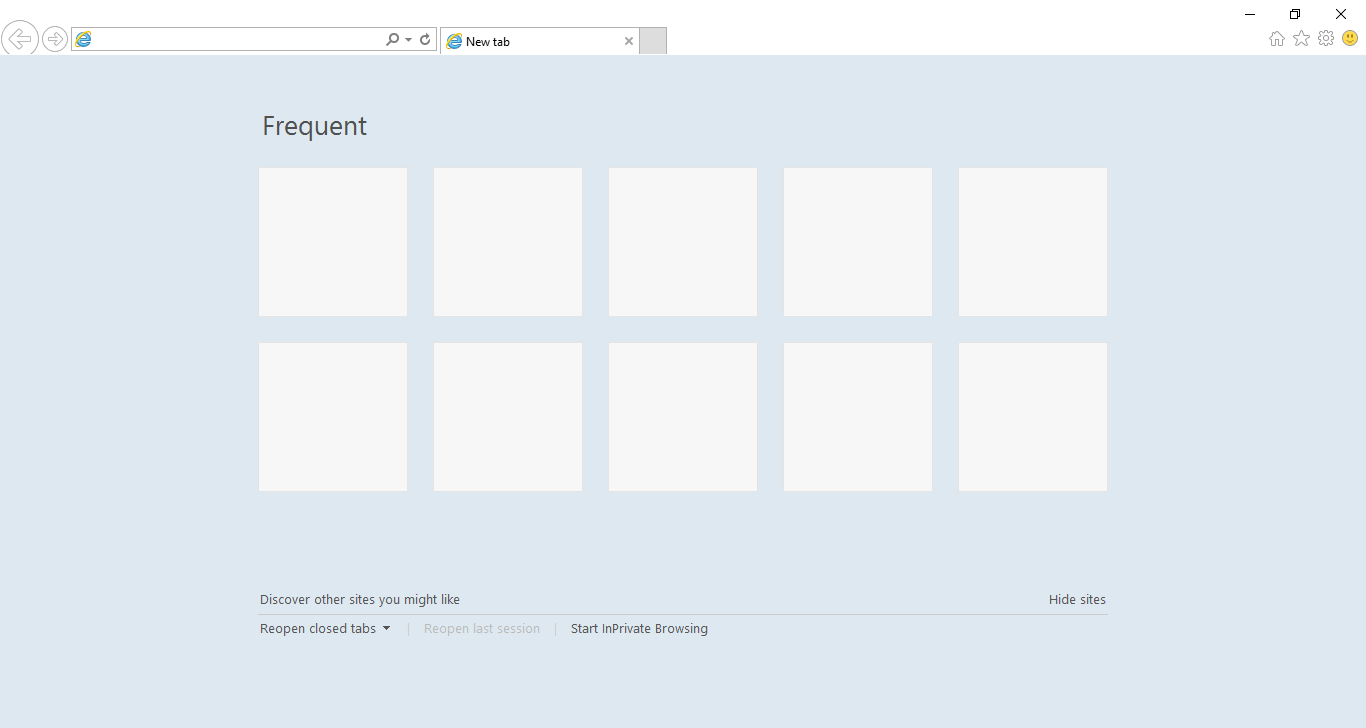This screenshot has width=1366, height=728.
Task: Open the address bar autocomplete dropdown arrow
Action: [x=408, y=40]
